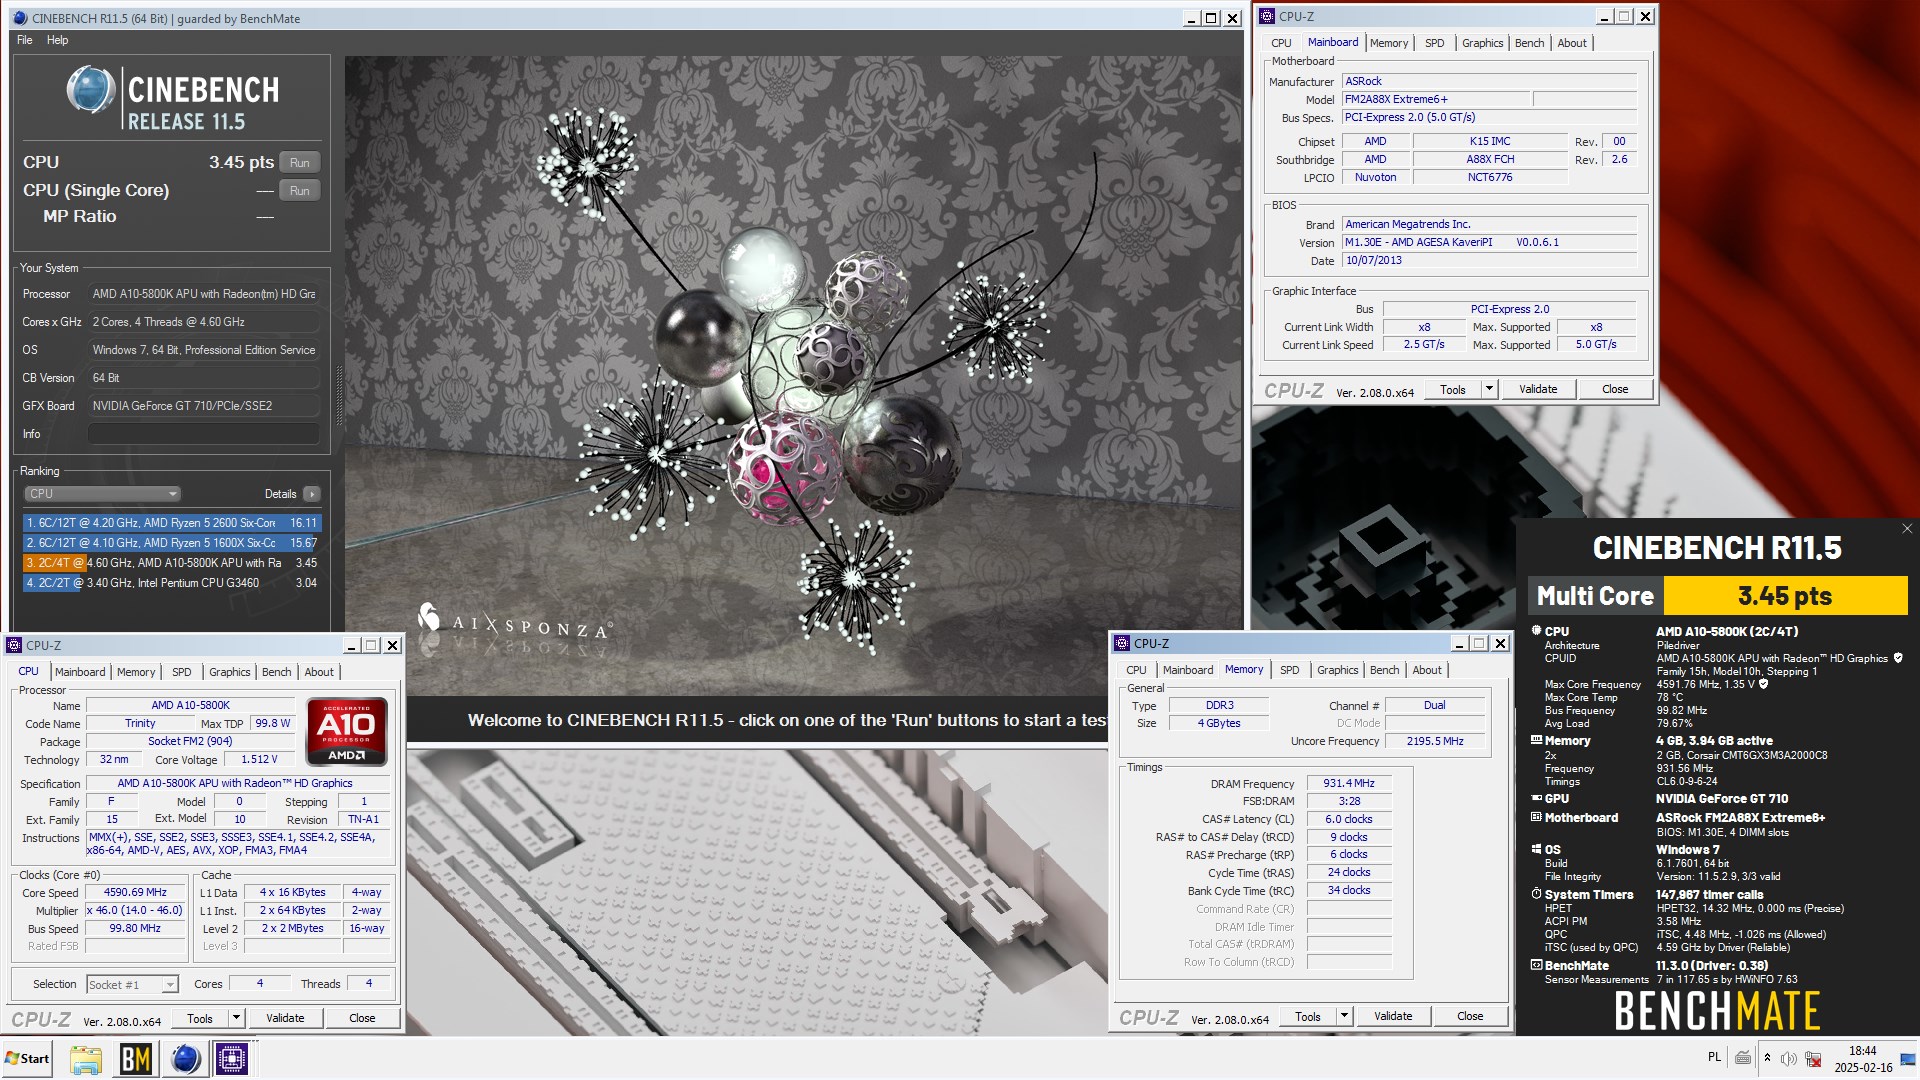
Task: Select ranking entry A10-5800K 3.45
Action: coord(171,562)
